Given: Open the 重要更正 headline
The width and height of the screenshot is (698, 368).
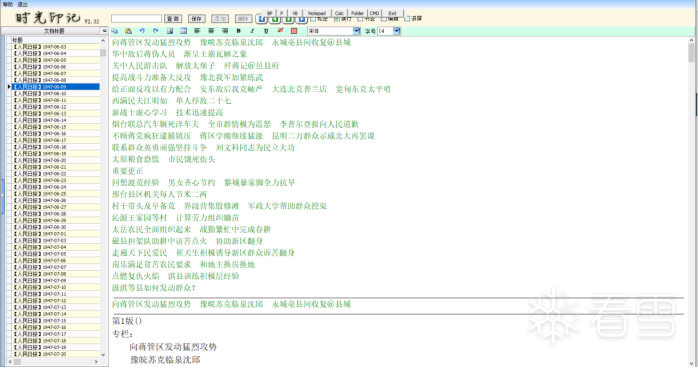Looking at the screenshot, I should pyautogui.click(x=128, y=171).
